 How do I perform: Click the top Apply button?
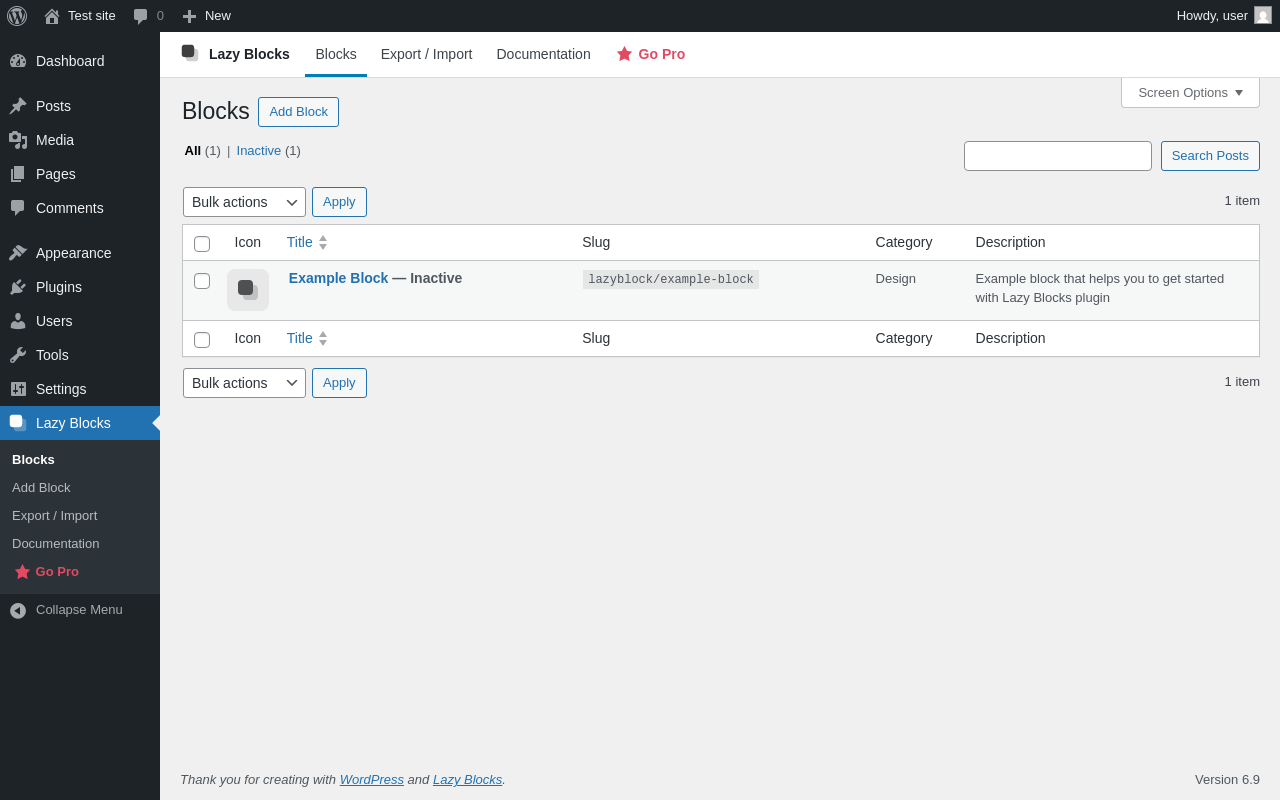click(339, 202)
